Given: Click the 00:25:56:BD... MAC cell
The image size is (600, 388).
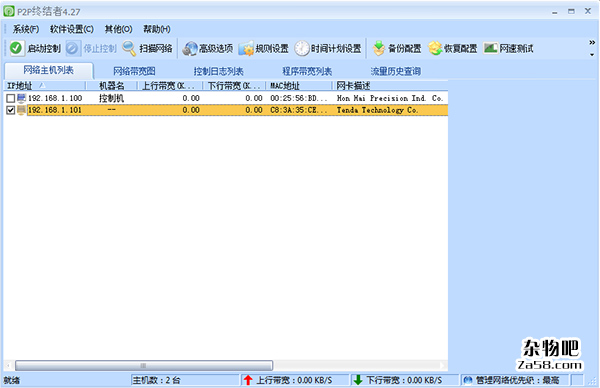Looking at the screenshot, I should tap(298, 98).
